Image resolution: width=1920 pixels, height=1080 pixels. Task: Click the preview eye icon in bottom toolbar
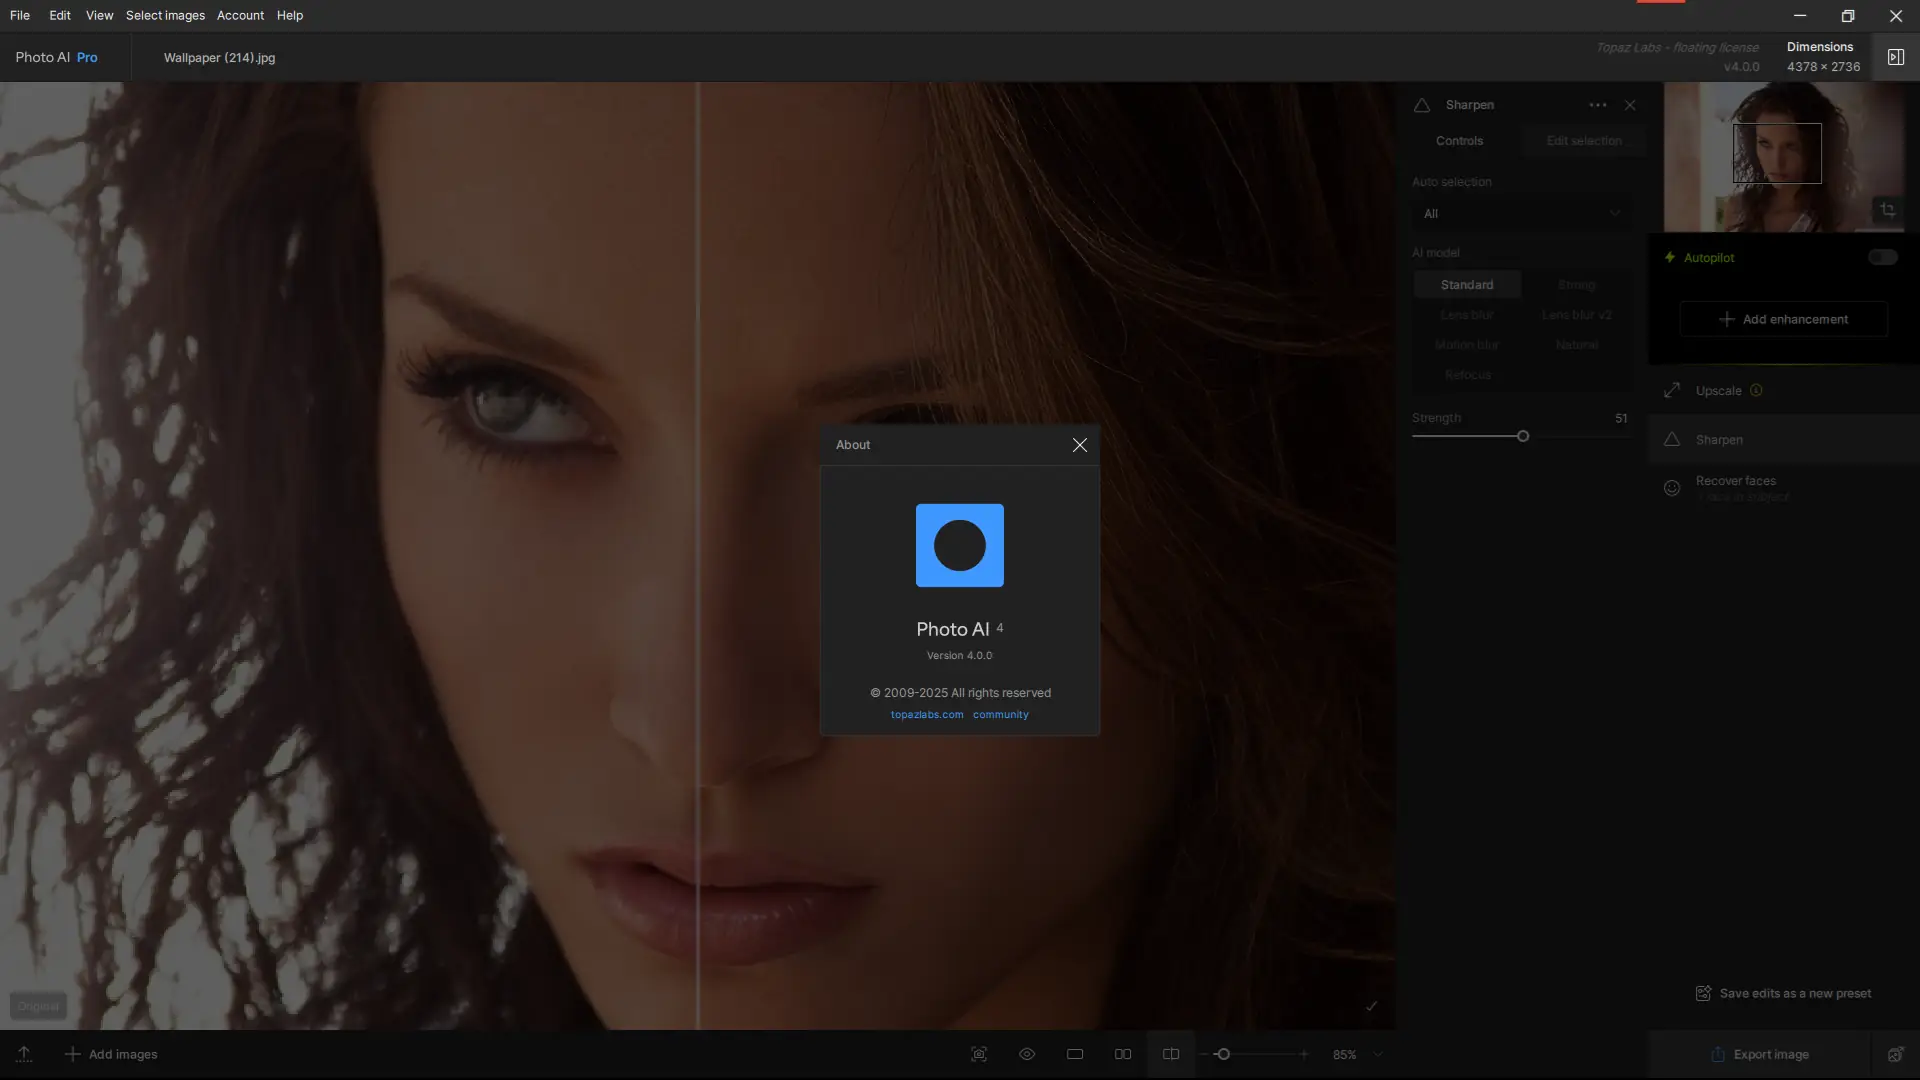(1027, 1054)
